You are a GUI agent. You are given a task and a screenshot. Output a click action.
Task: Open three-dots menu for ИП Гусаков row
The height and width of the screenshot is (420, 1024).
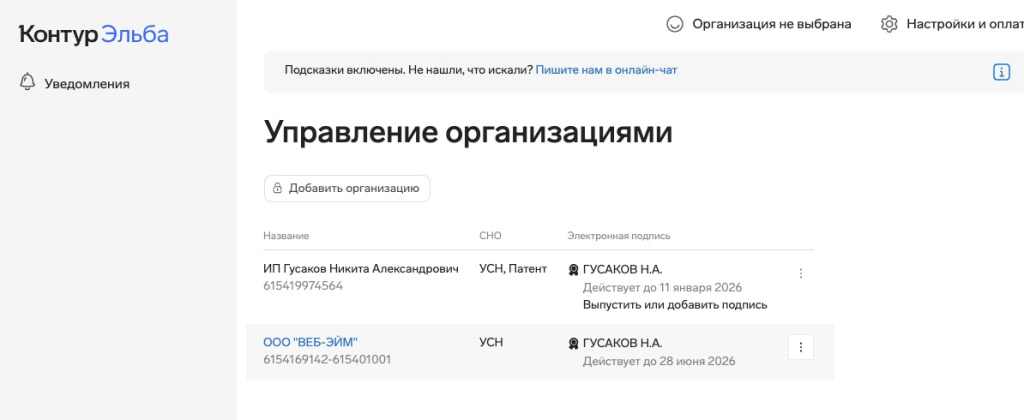[800, 273]
